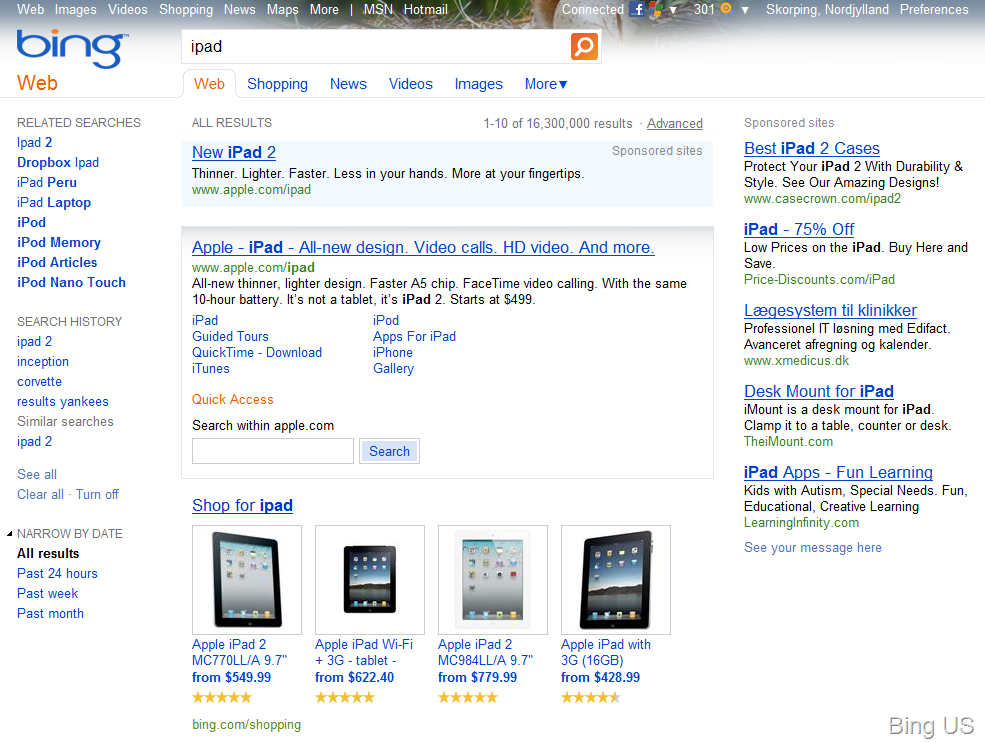Click the Search within apple.com field
Viewport: 985px width, 742px height.
point(273,451)
